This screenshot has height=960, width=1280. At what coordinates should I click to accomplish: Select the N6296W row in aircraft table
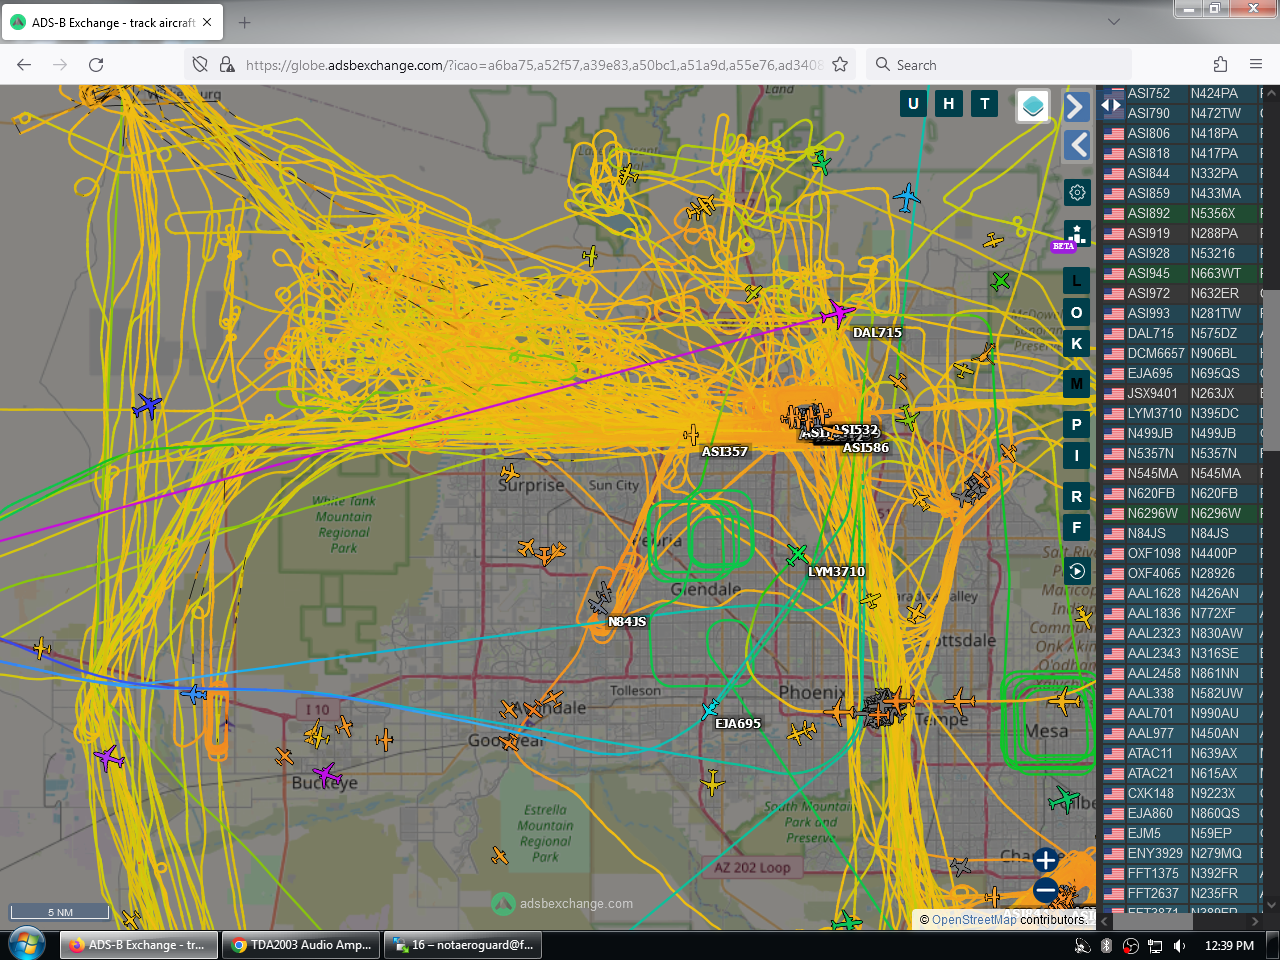pyautogui.click(x=1181, y=513)
